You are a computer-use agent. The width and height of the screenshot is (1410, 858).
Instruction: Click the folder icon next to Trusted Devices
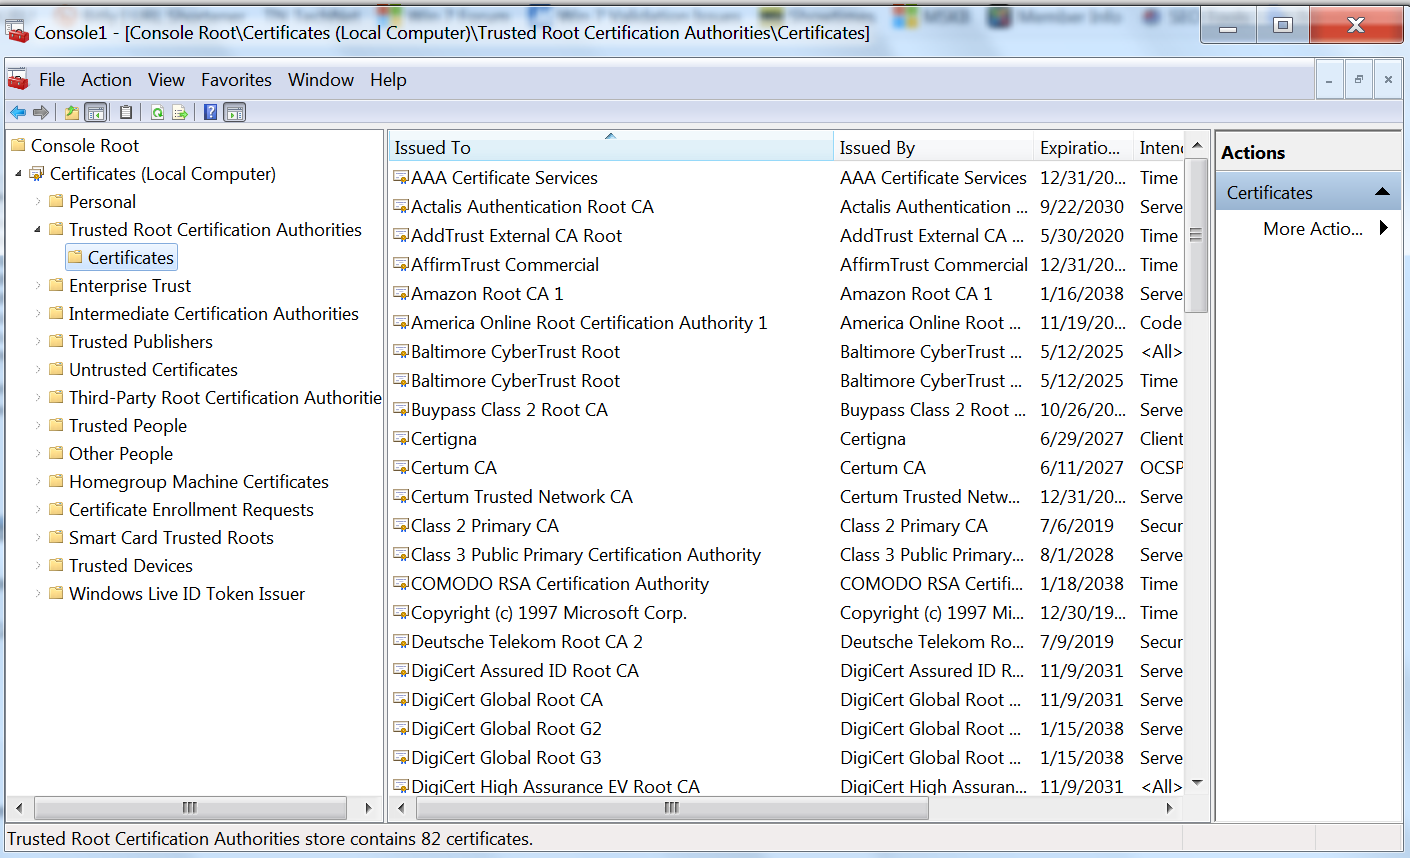(57, 565)
